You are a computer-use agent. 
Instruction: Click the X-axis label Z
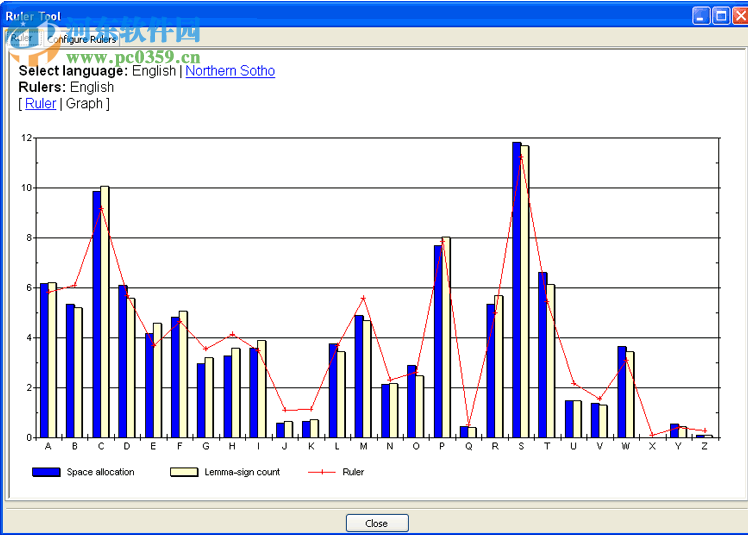coord(704,447)
